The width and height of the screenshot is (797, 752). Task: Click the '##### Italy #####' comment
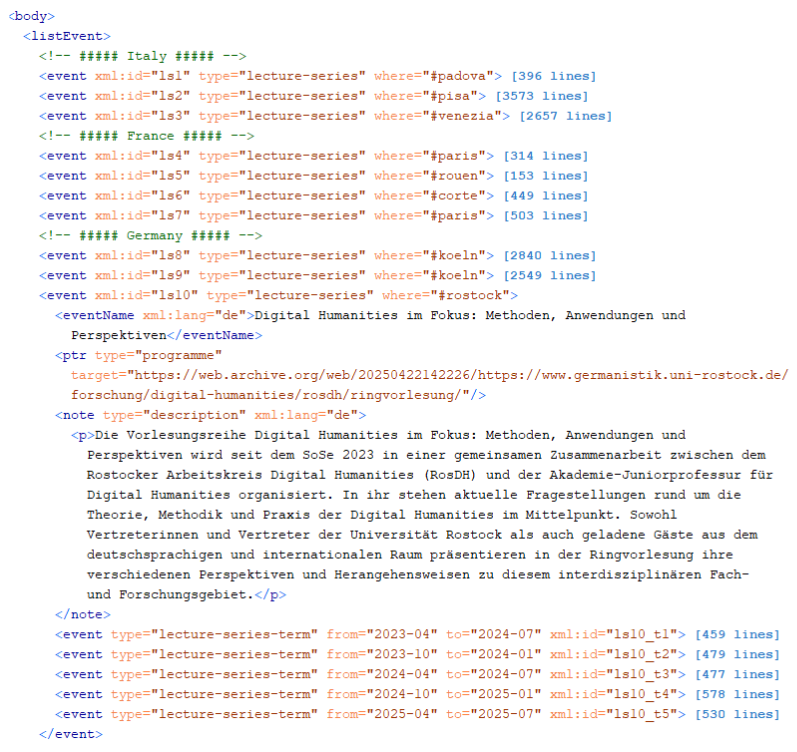(x=143, y=56)
